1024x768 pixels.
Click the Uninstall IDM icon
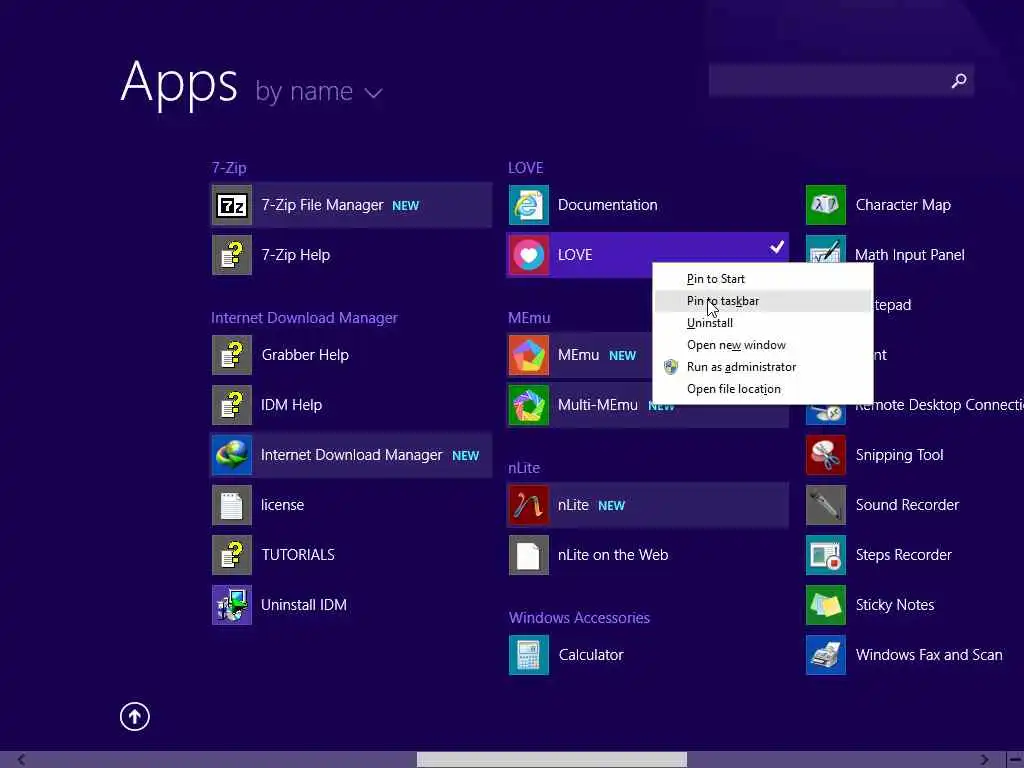(232, 605)
